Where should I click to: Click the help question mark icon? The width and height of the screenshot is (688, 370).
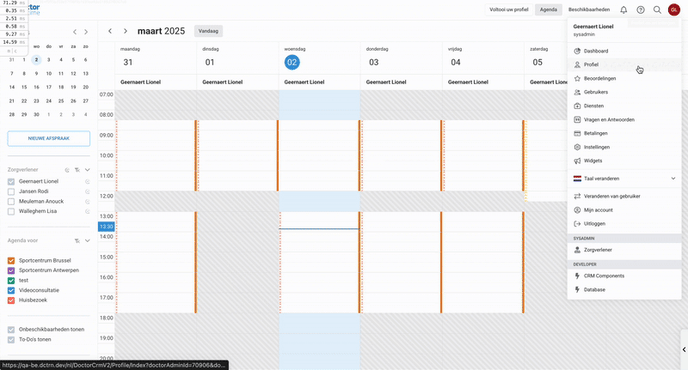[641, 10]
